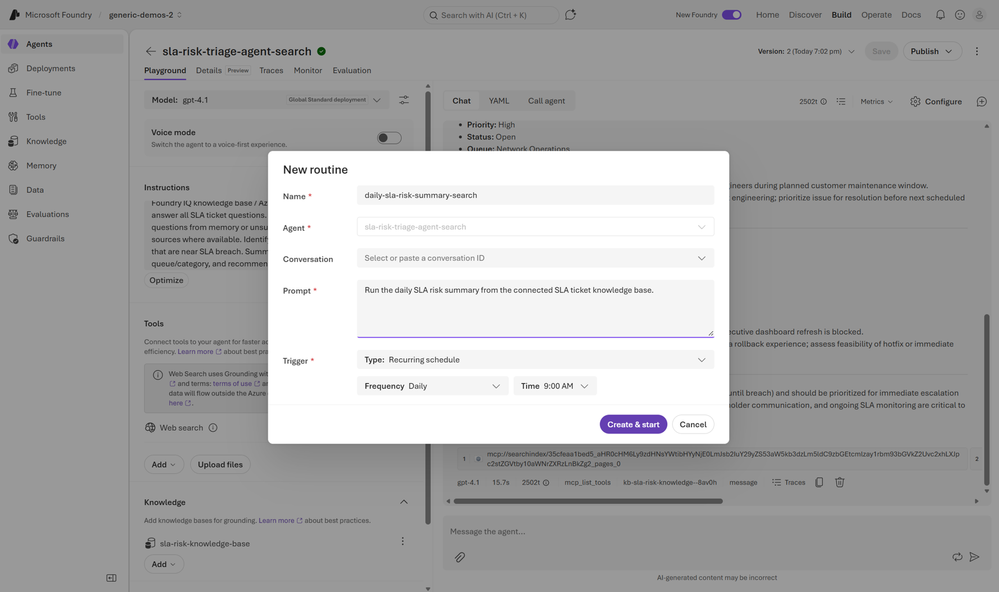
Task: Click the Search with AI box
Action: pyautogui.click(x=491, y=15)
